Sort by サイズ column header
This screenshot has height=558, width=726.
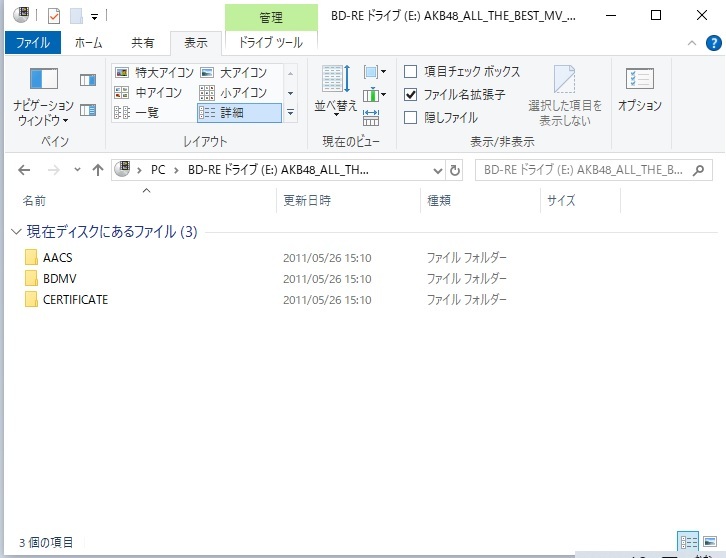point(580,201)
